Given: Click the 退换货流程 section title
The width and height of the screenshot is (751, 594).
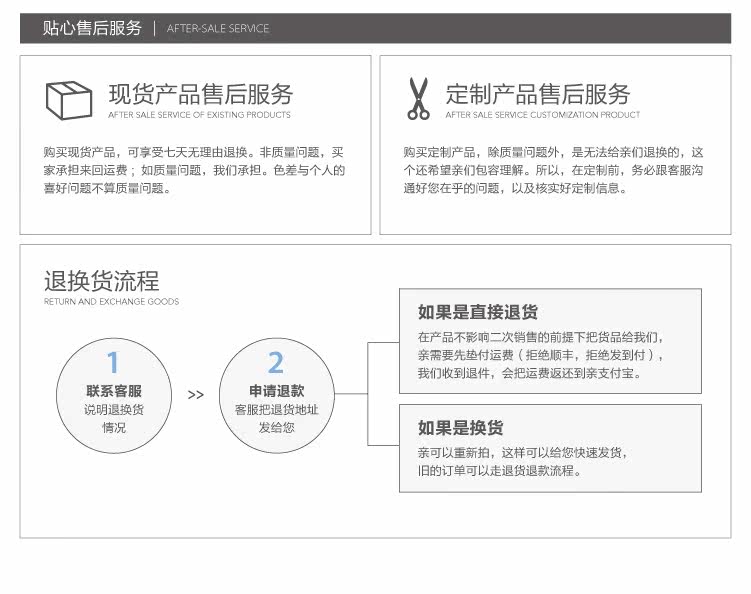Looking at the screenshot, I should tap(102, 281).
